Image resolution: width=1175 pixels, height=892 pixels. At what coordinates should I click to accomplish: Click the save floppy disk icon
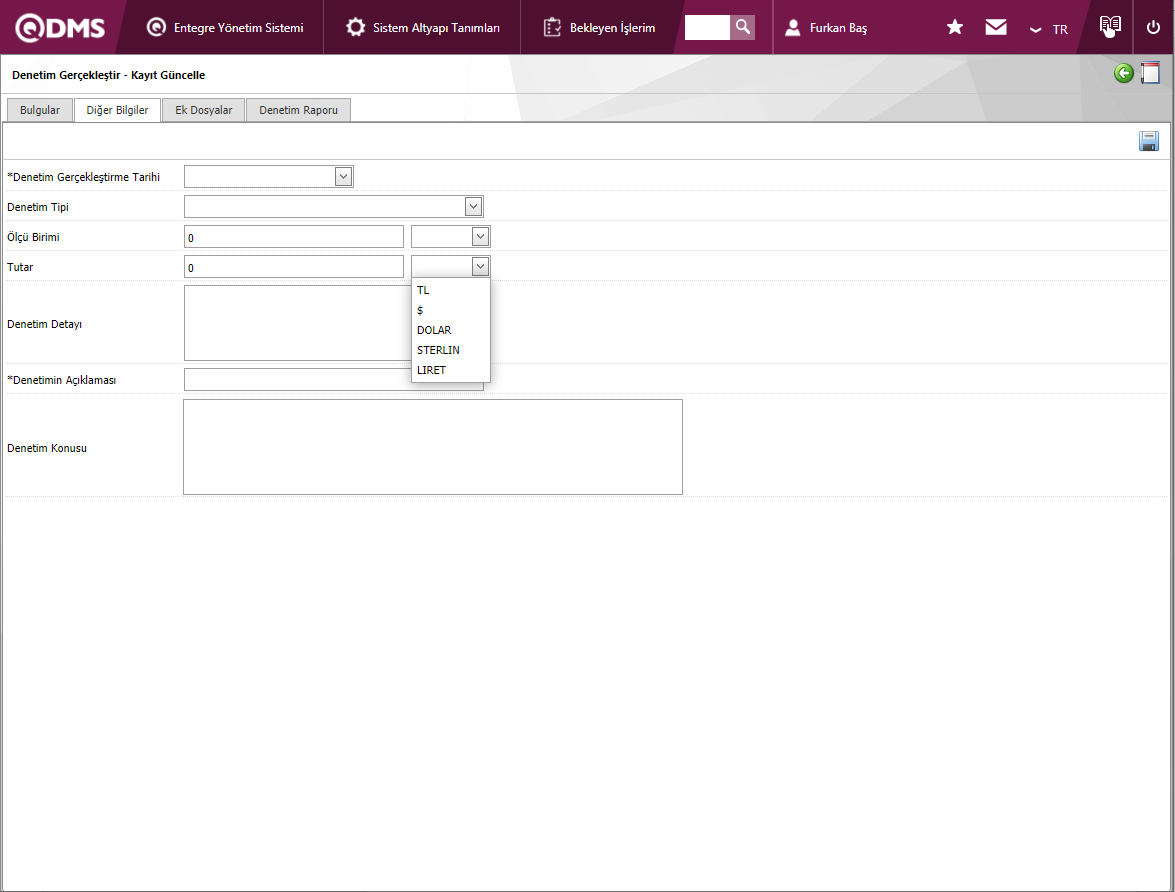click(1149, 141)
